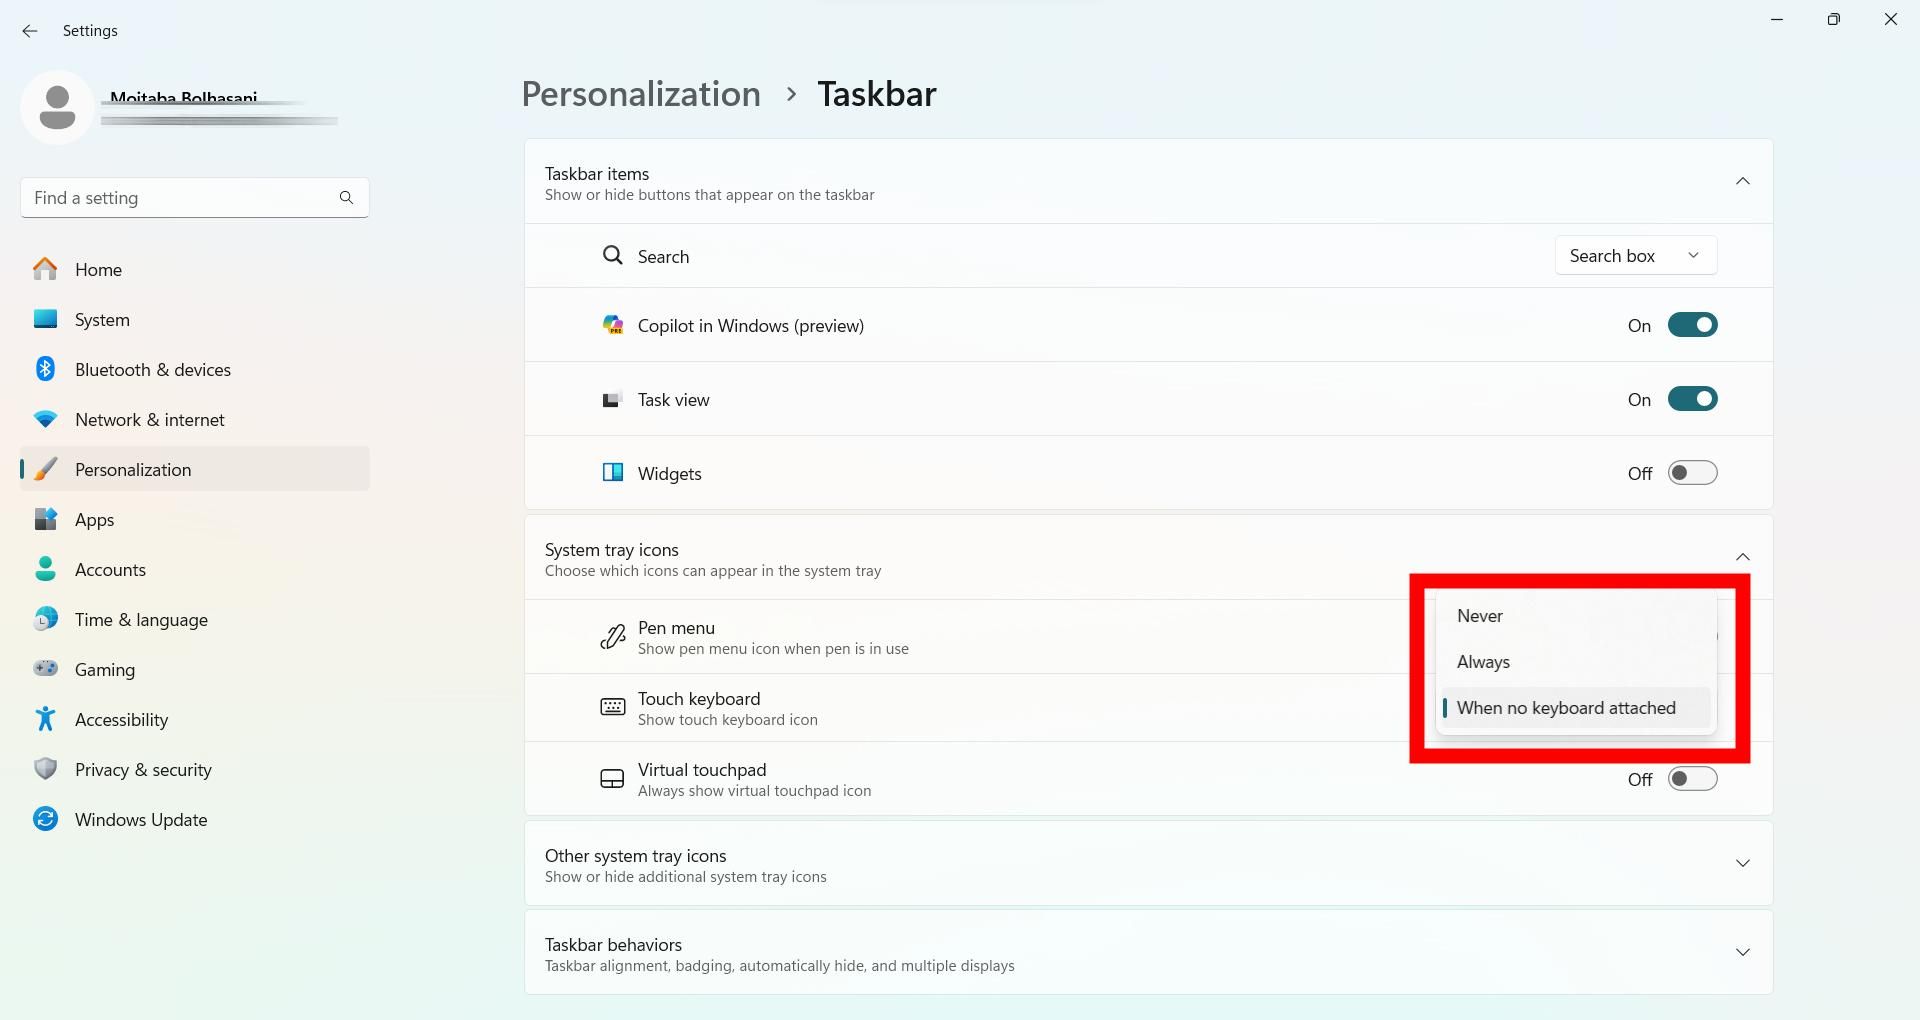This screenshot has height=1020, width=1920.
Task: Click the Personalization breadcrumb link
Action: click(x=641, y=94)
